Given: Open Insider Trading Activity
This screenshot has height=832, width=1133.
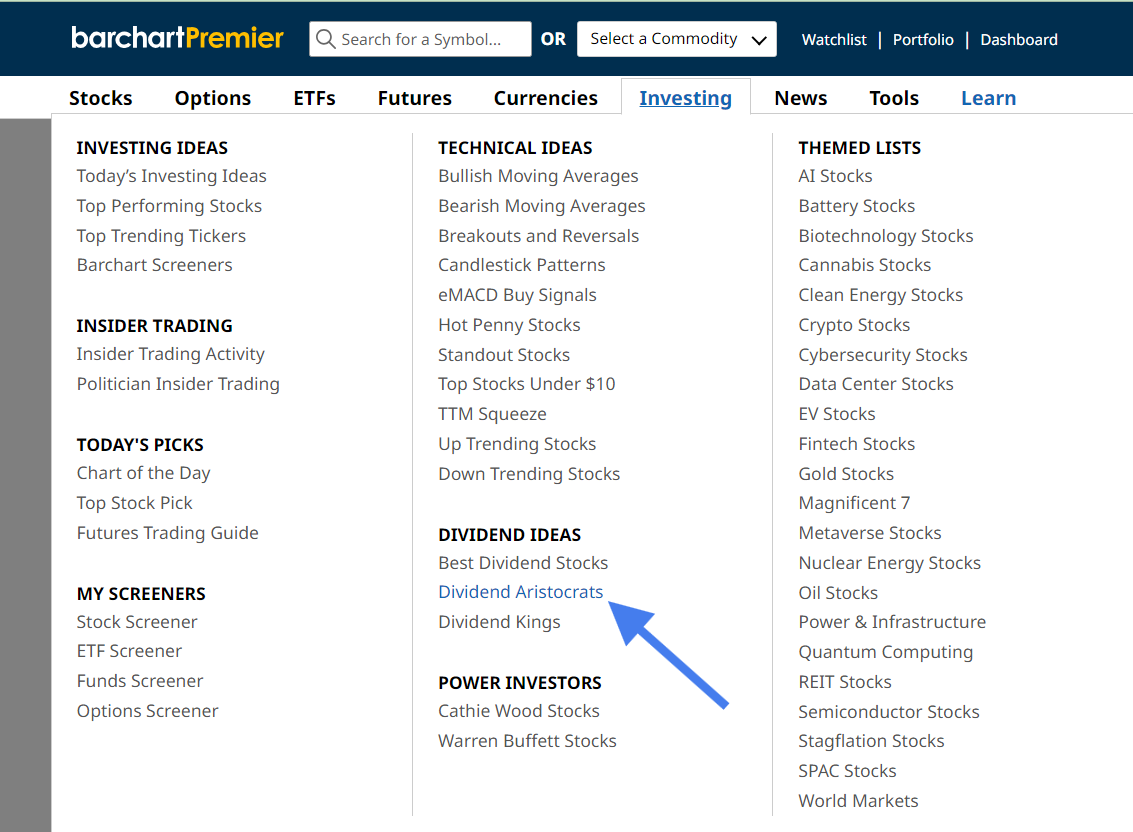Looking at the screenshot, I should pos(171,354).
